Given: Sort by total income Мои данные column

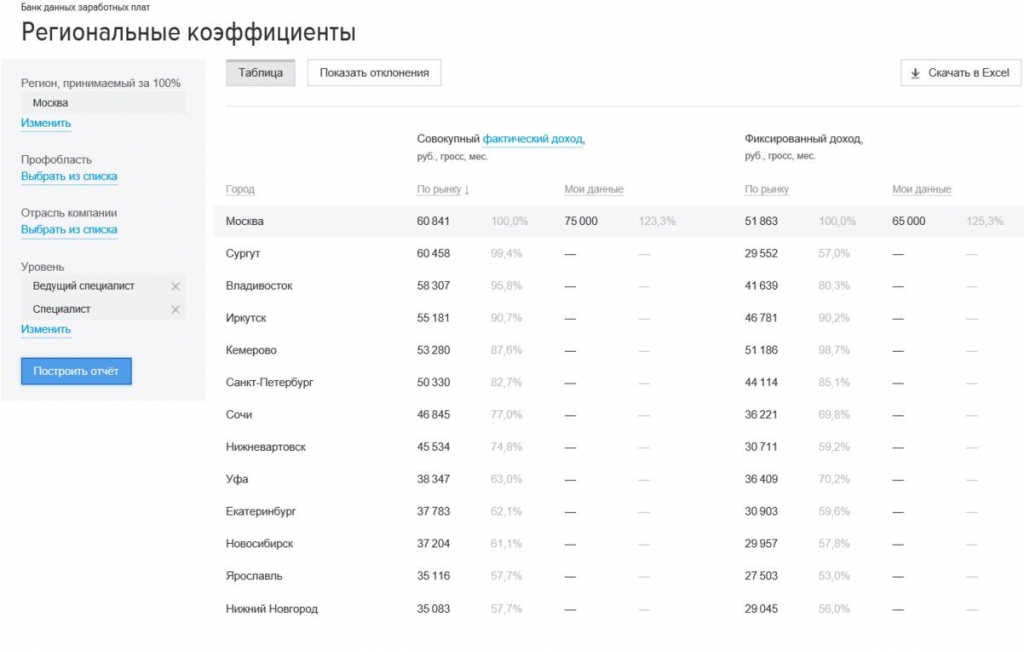Looking at the screenshot, I should pyautogui.click(x=593, y=190).
